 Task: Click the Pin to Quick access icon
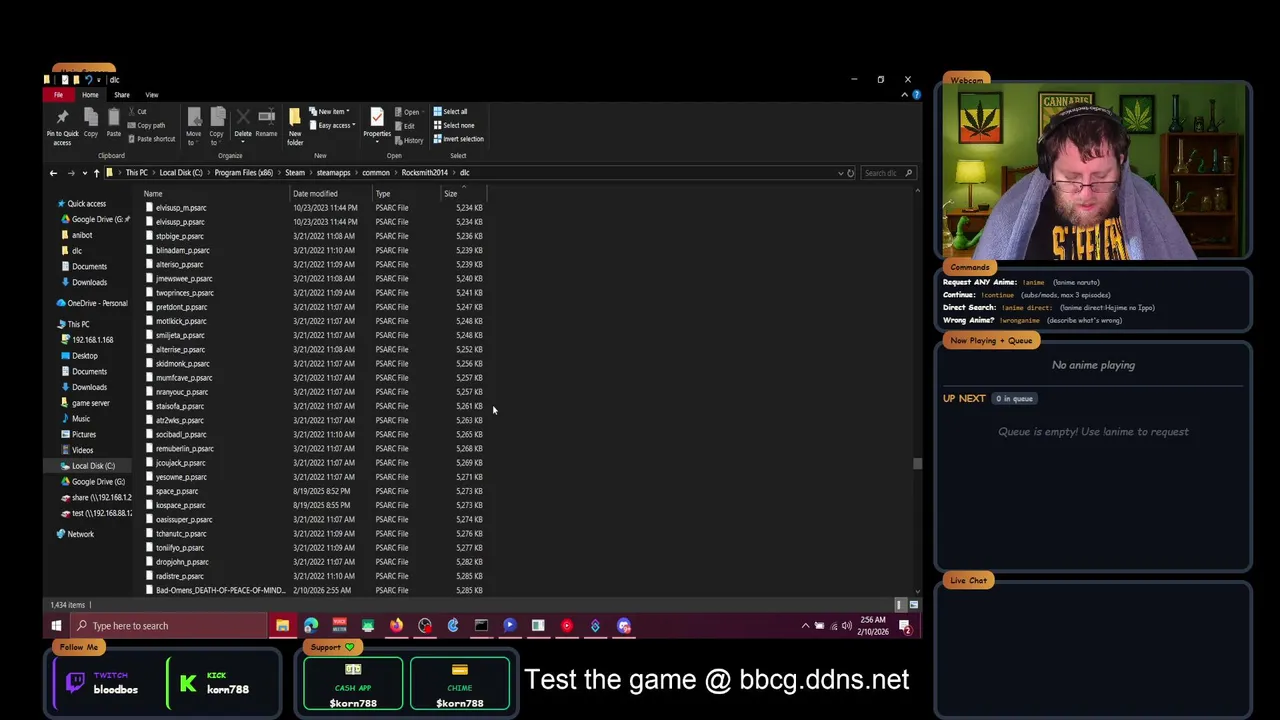point(62,118)
